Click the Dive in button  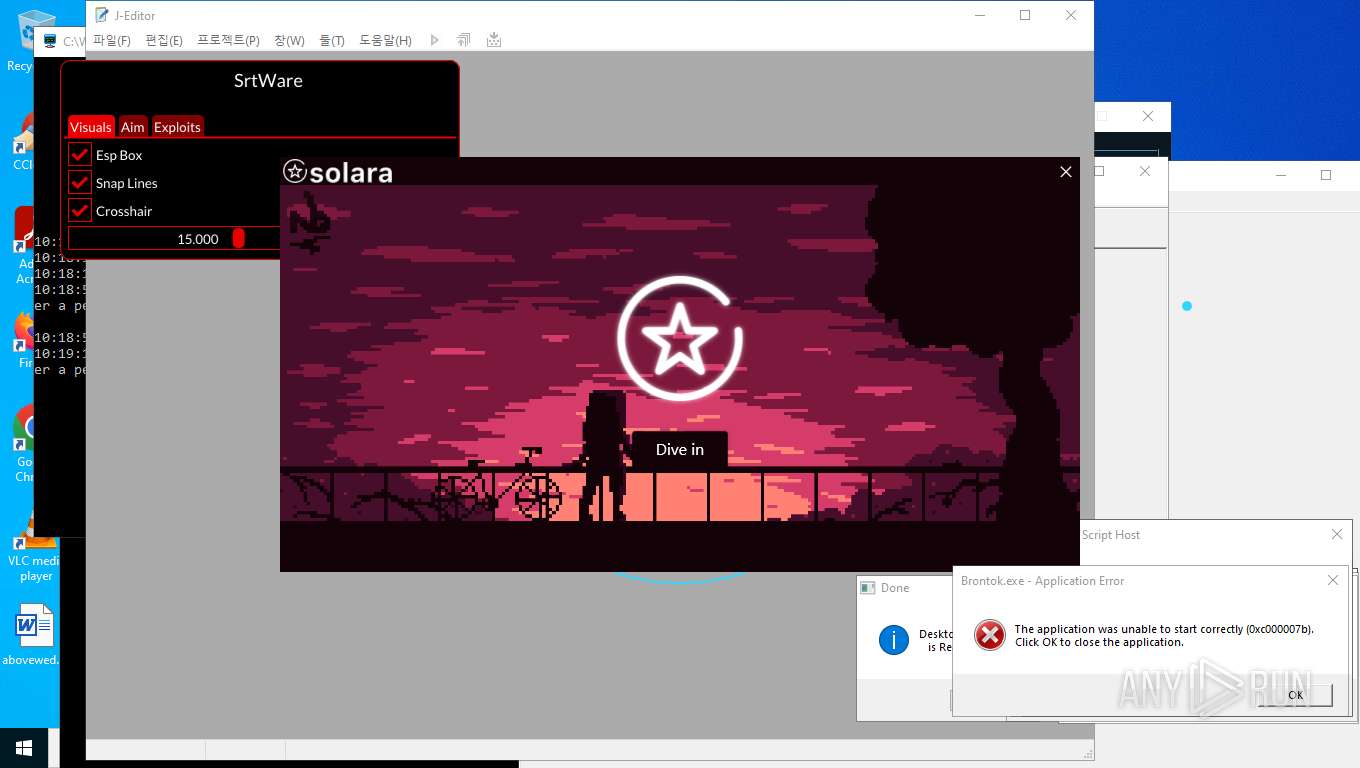point(680,449)
